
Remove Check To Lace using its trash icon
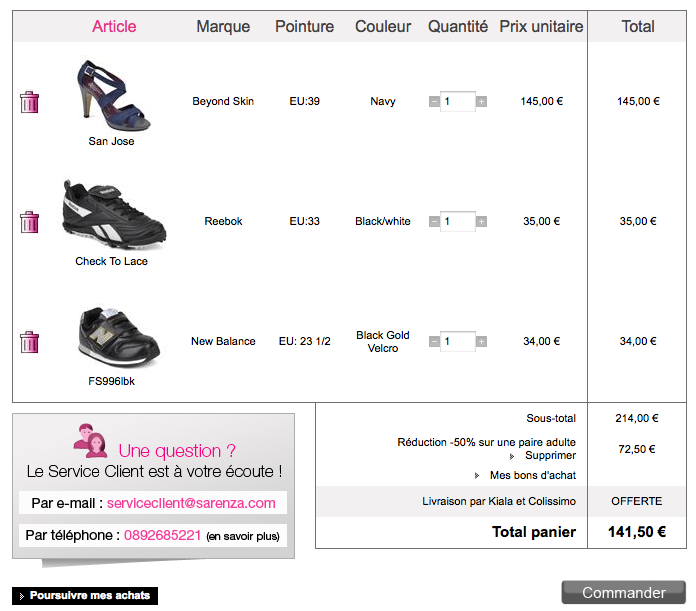(29, 222)
